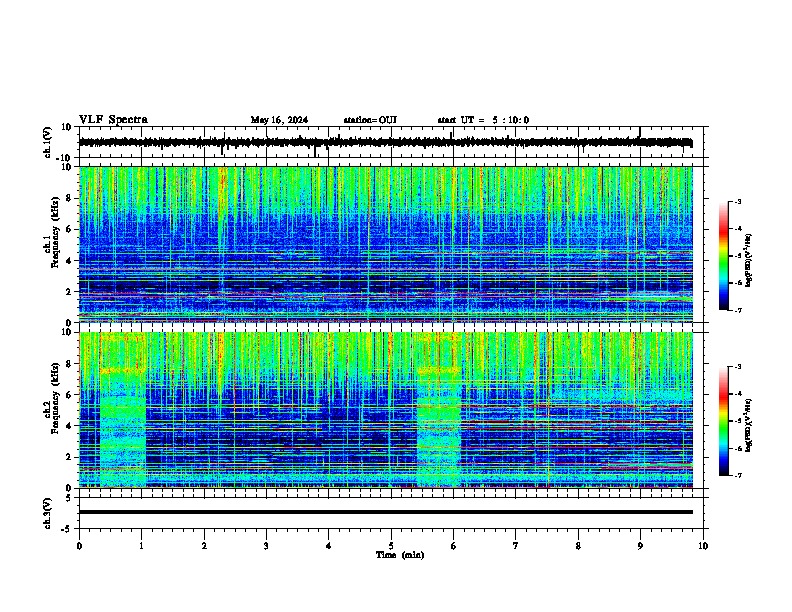Click inside the ch.1 frequency spectrogram

pyautogui.click(x=386, y=244)
